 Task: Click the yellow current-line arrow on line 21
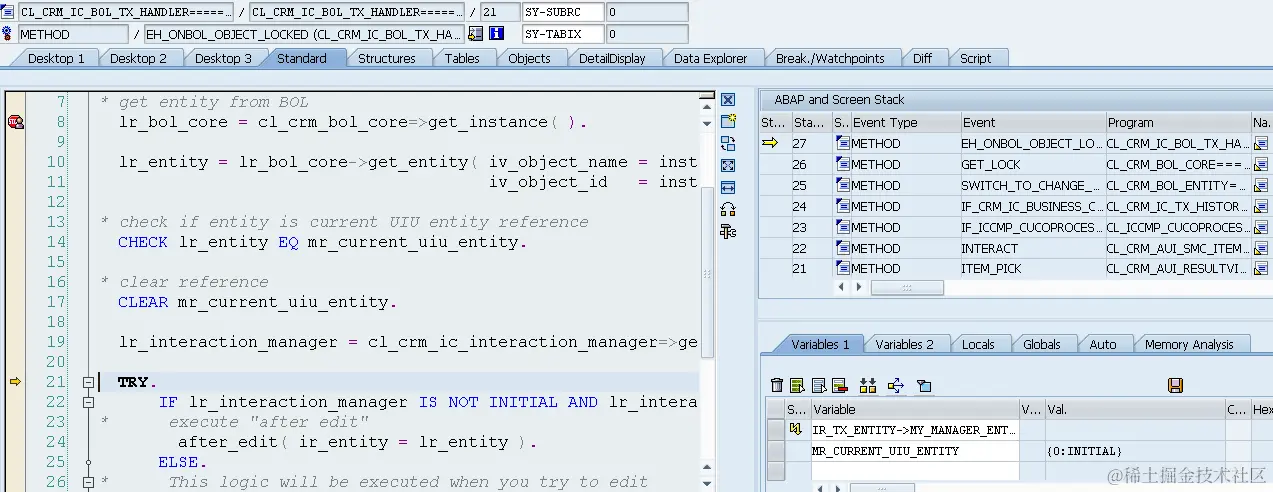tap(15, 381)
